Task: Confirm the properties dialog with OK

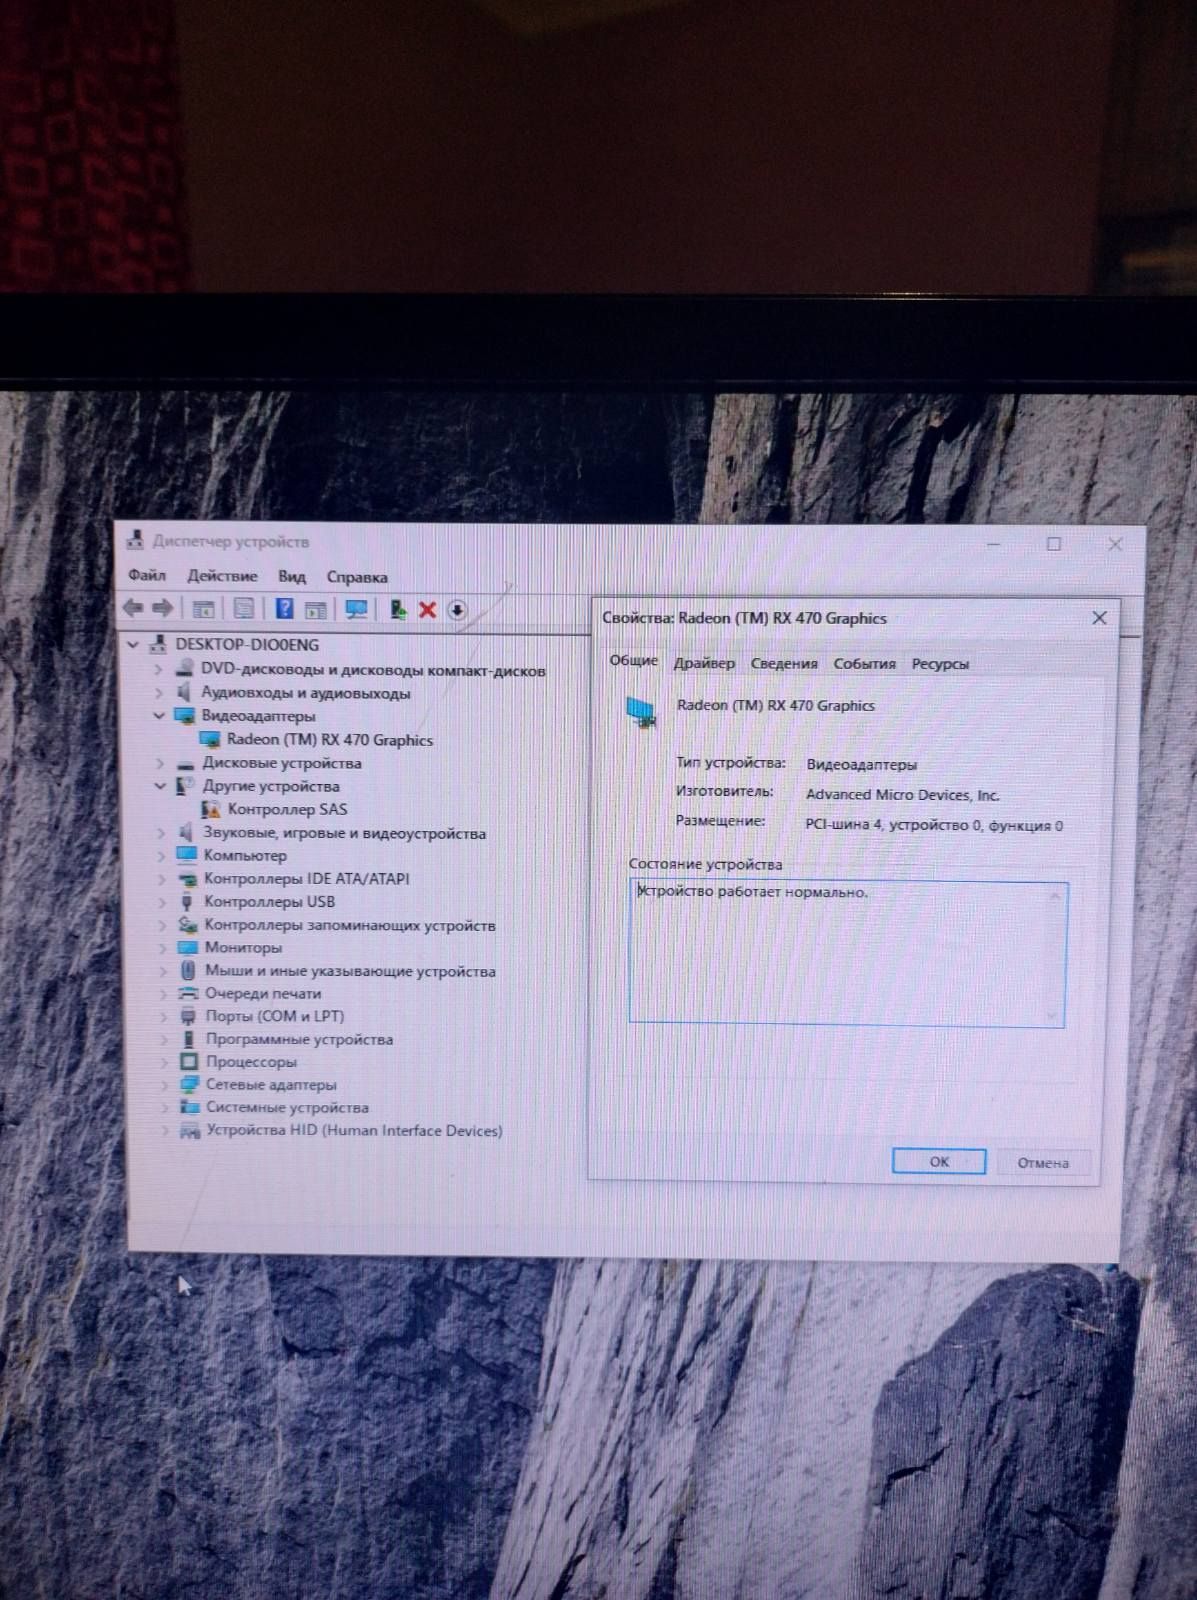Action: [x=939, y=1162]
